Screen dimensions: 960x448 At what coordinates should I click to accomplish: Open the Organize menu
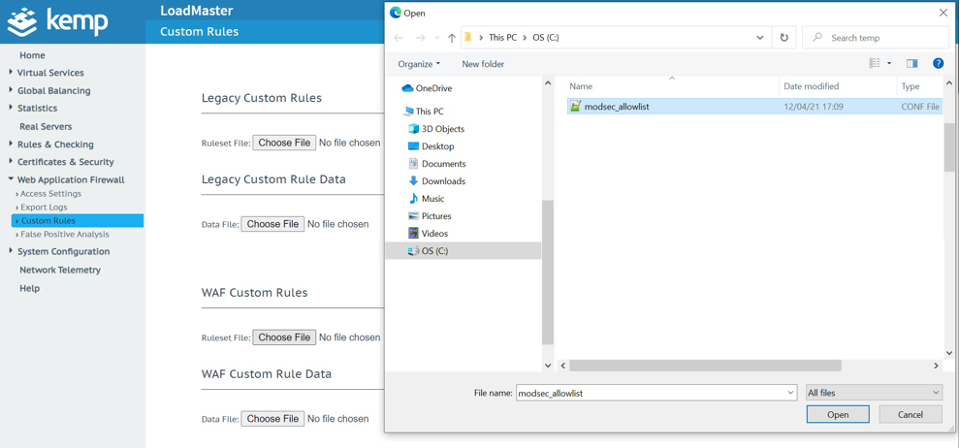418,64
